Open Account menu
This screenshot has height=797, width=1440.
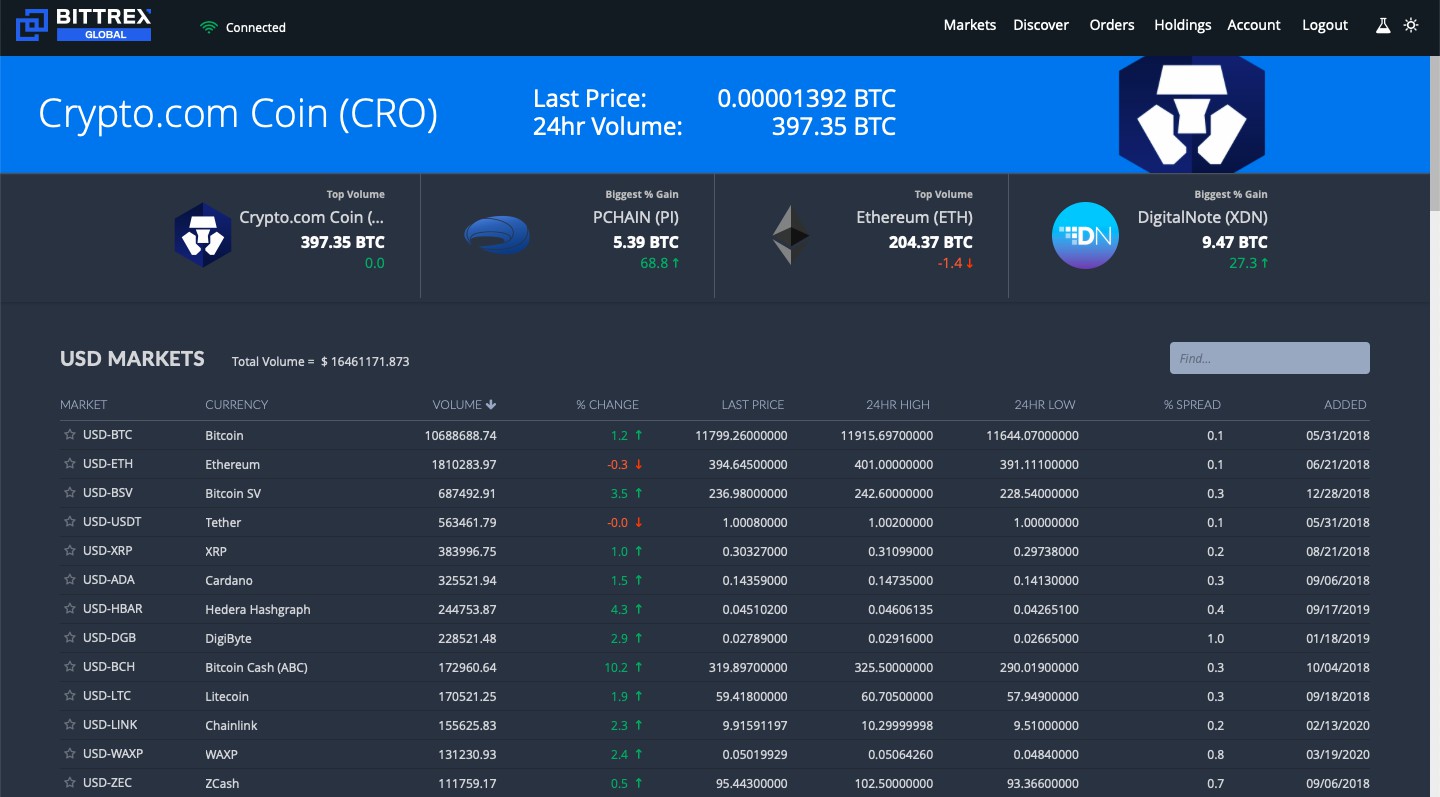pyautogui.click(x=1254, y=25)
